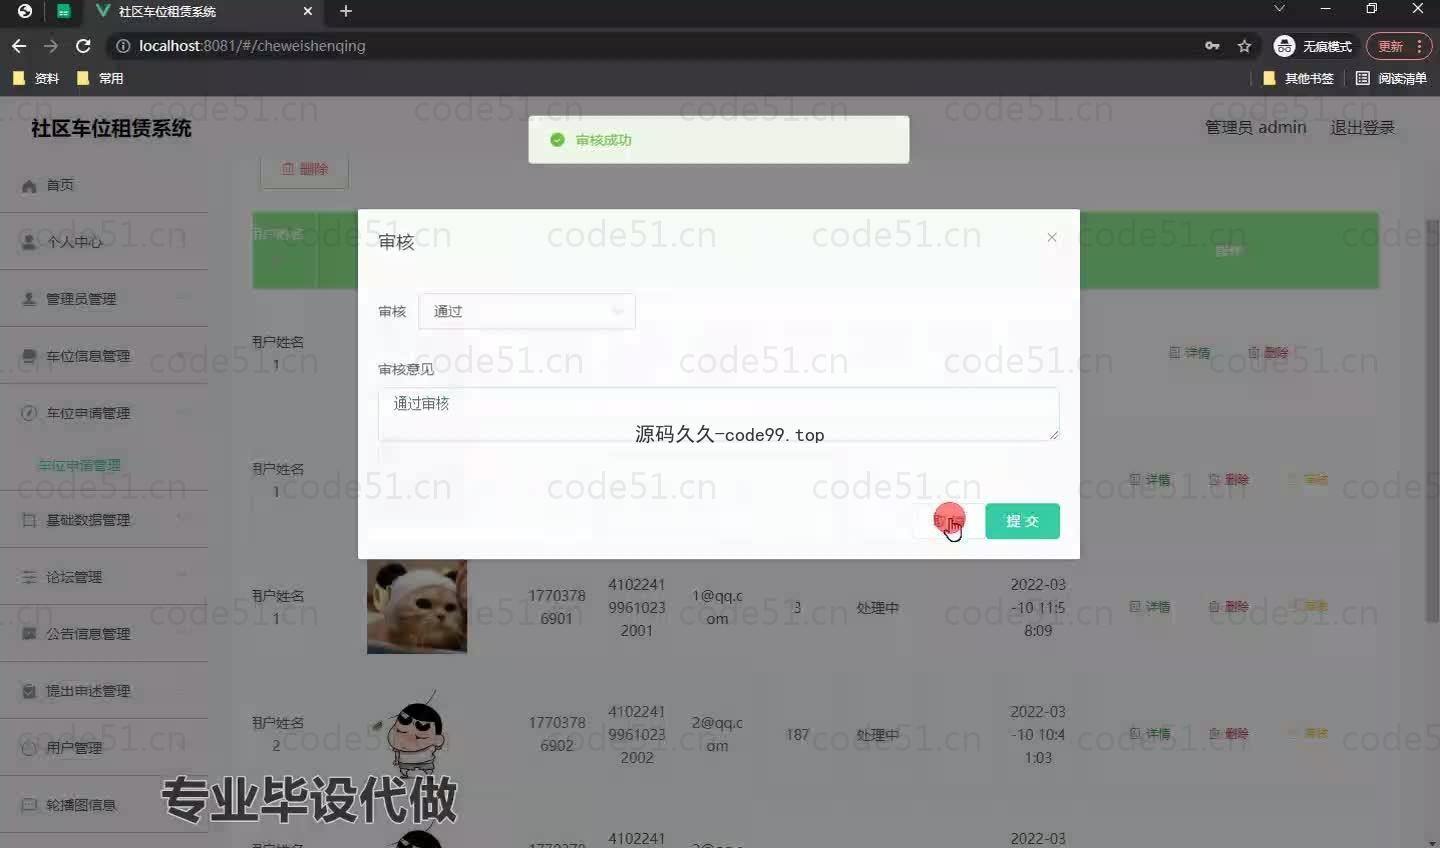Reload the current page
Viewport: 1440px width, 848px height.
click(x=83, y=46)
